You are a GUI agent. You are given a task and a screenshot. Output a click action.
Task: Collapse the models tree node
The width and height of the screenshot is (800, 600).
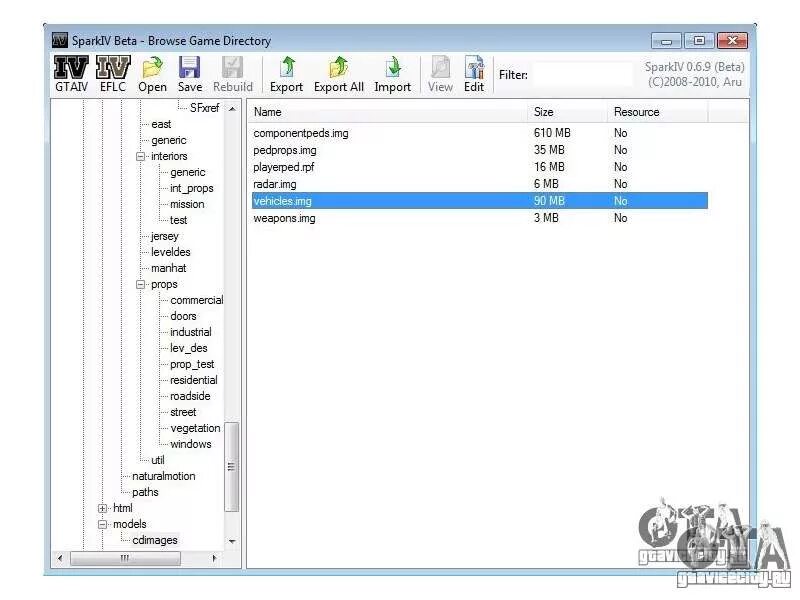coord(103,524)
